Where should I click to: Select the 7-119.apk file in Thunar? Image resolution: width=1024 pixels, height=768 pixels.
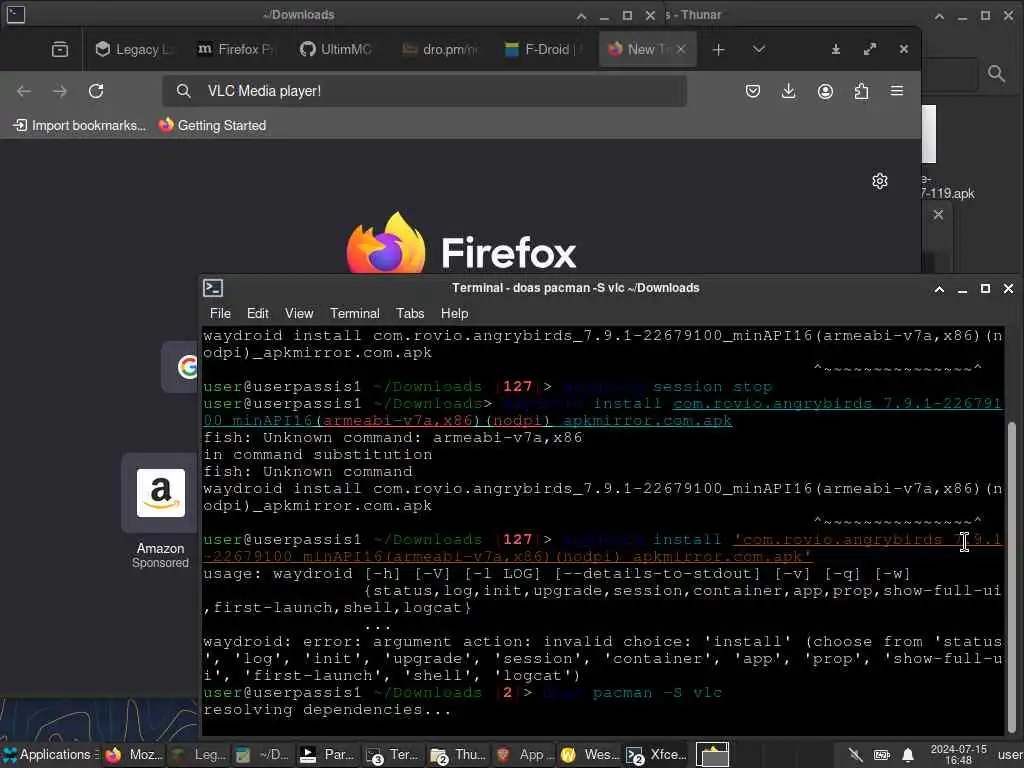[947, 193]
